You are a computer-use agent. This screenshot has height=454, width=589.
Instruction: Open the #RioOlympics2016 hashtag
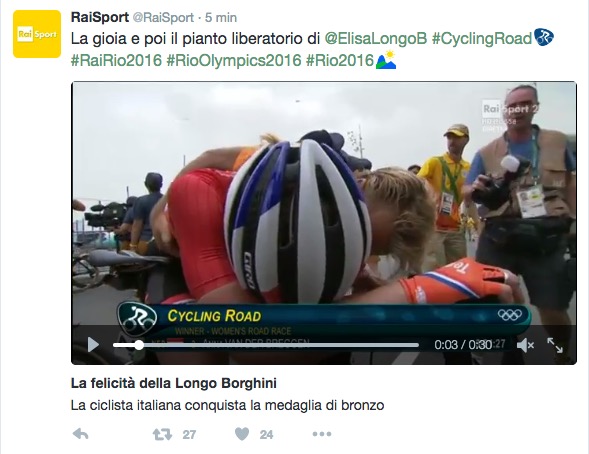click(234, 60)
